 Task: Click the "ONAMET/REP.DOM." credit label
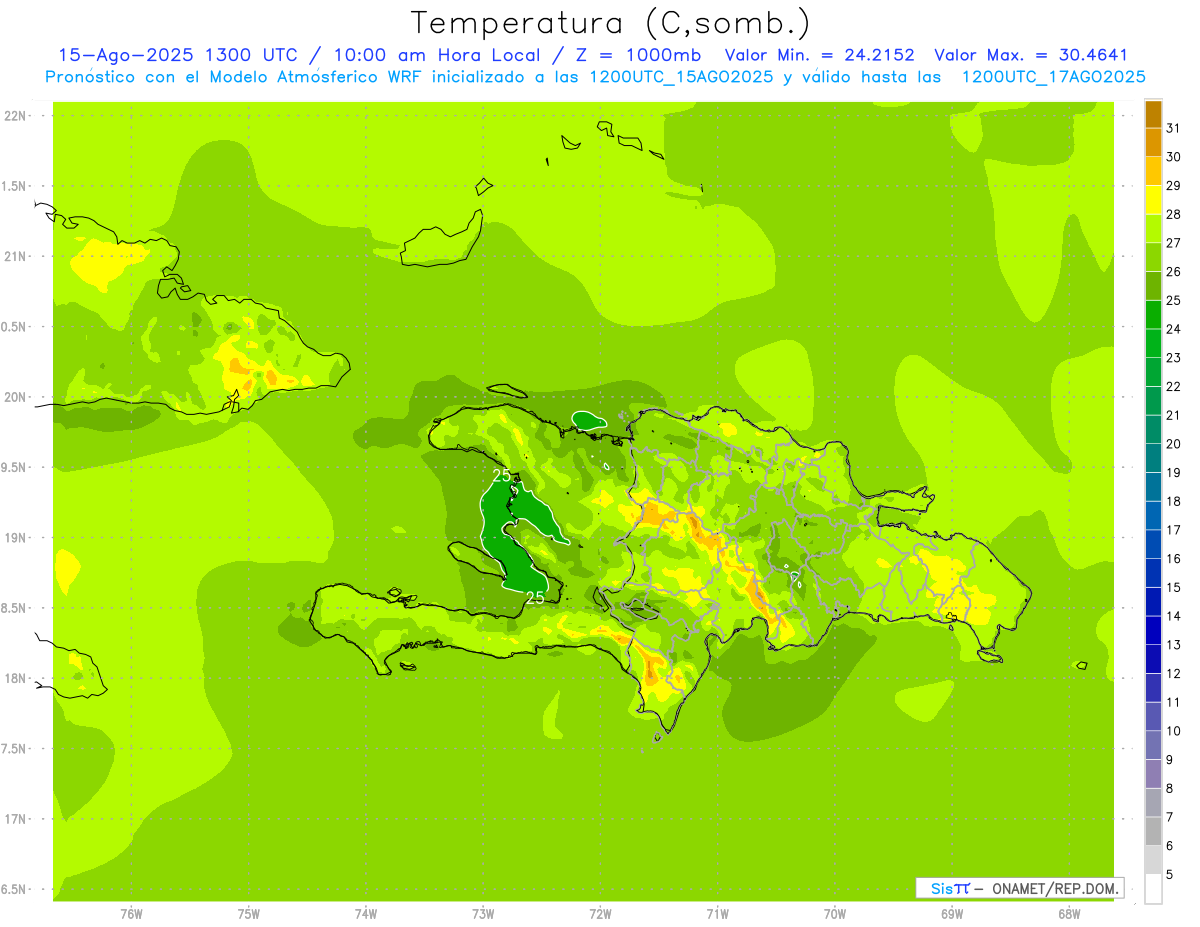1054,888
